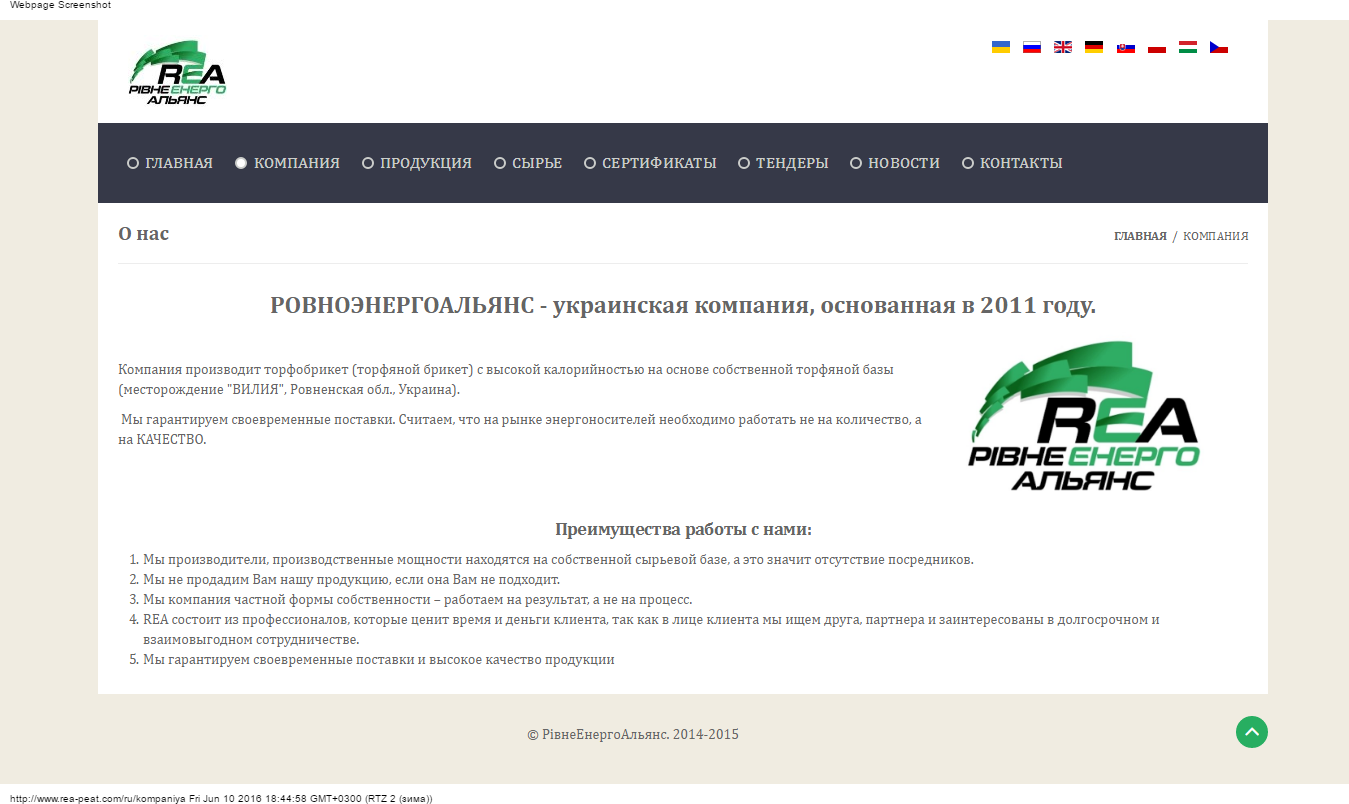Screen dimensions: 1349x804
Task: Select the Russian flag icon
Action: [x=1031, y=46]
